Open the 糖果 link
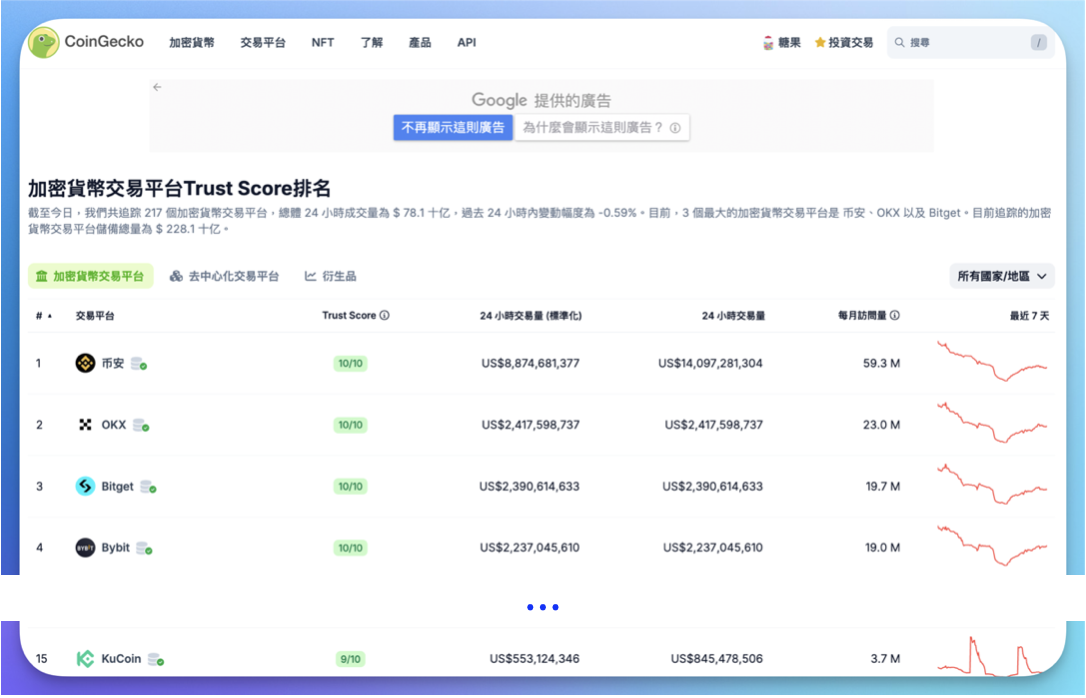This screenshot has width=1086, height=698. point(782,42)
